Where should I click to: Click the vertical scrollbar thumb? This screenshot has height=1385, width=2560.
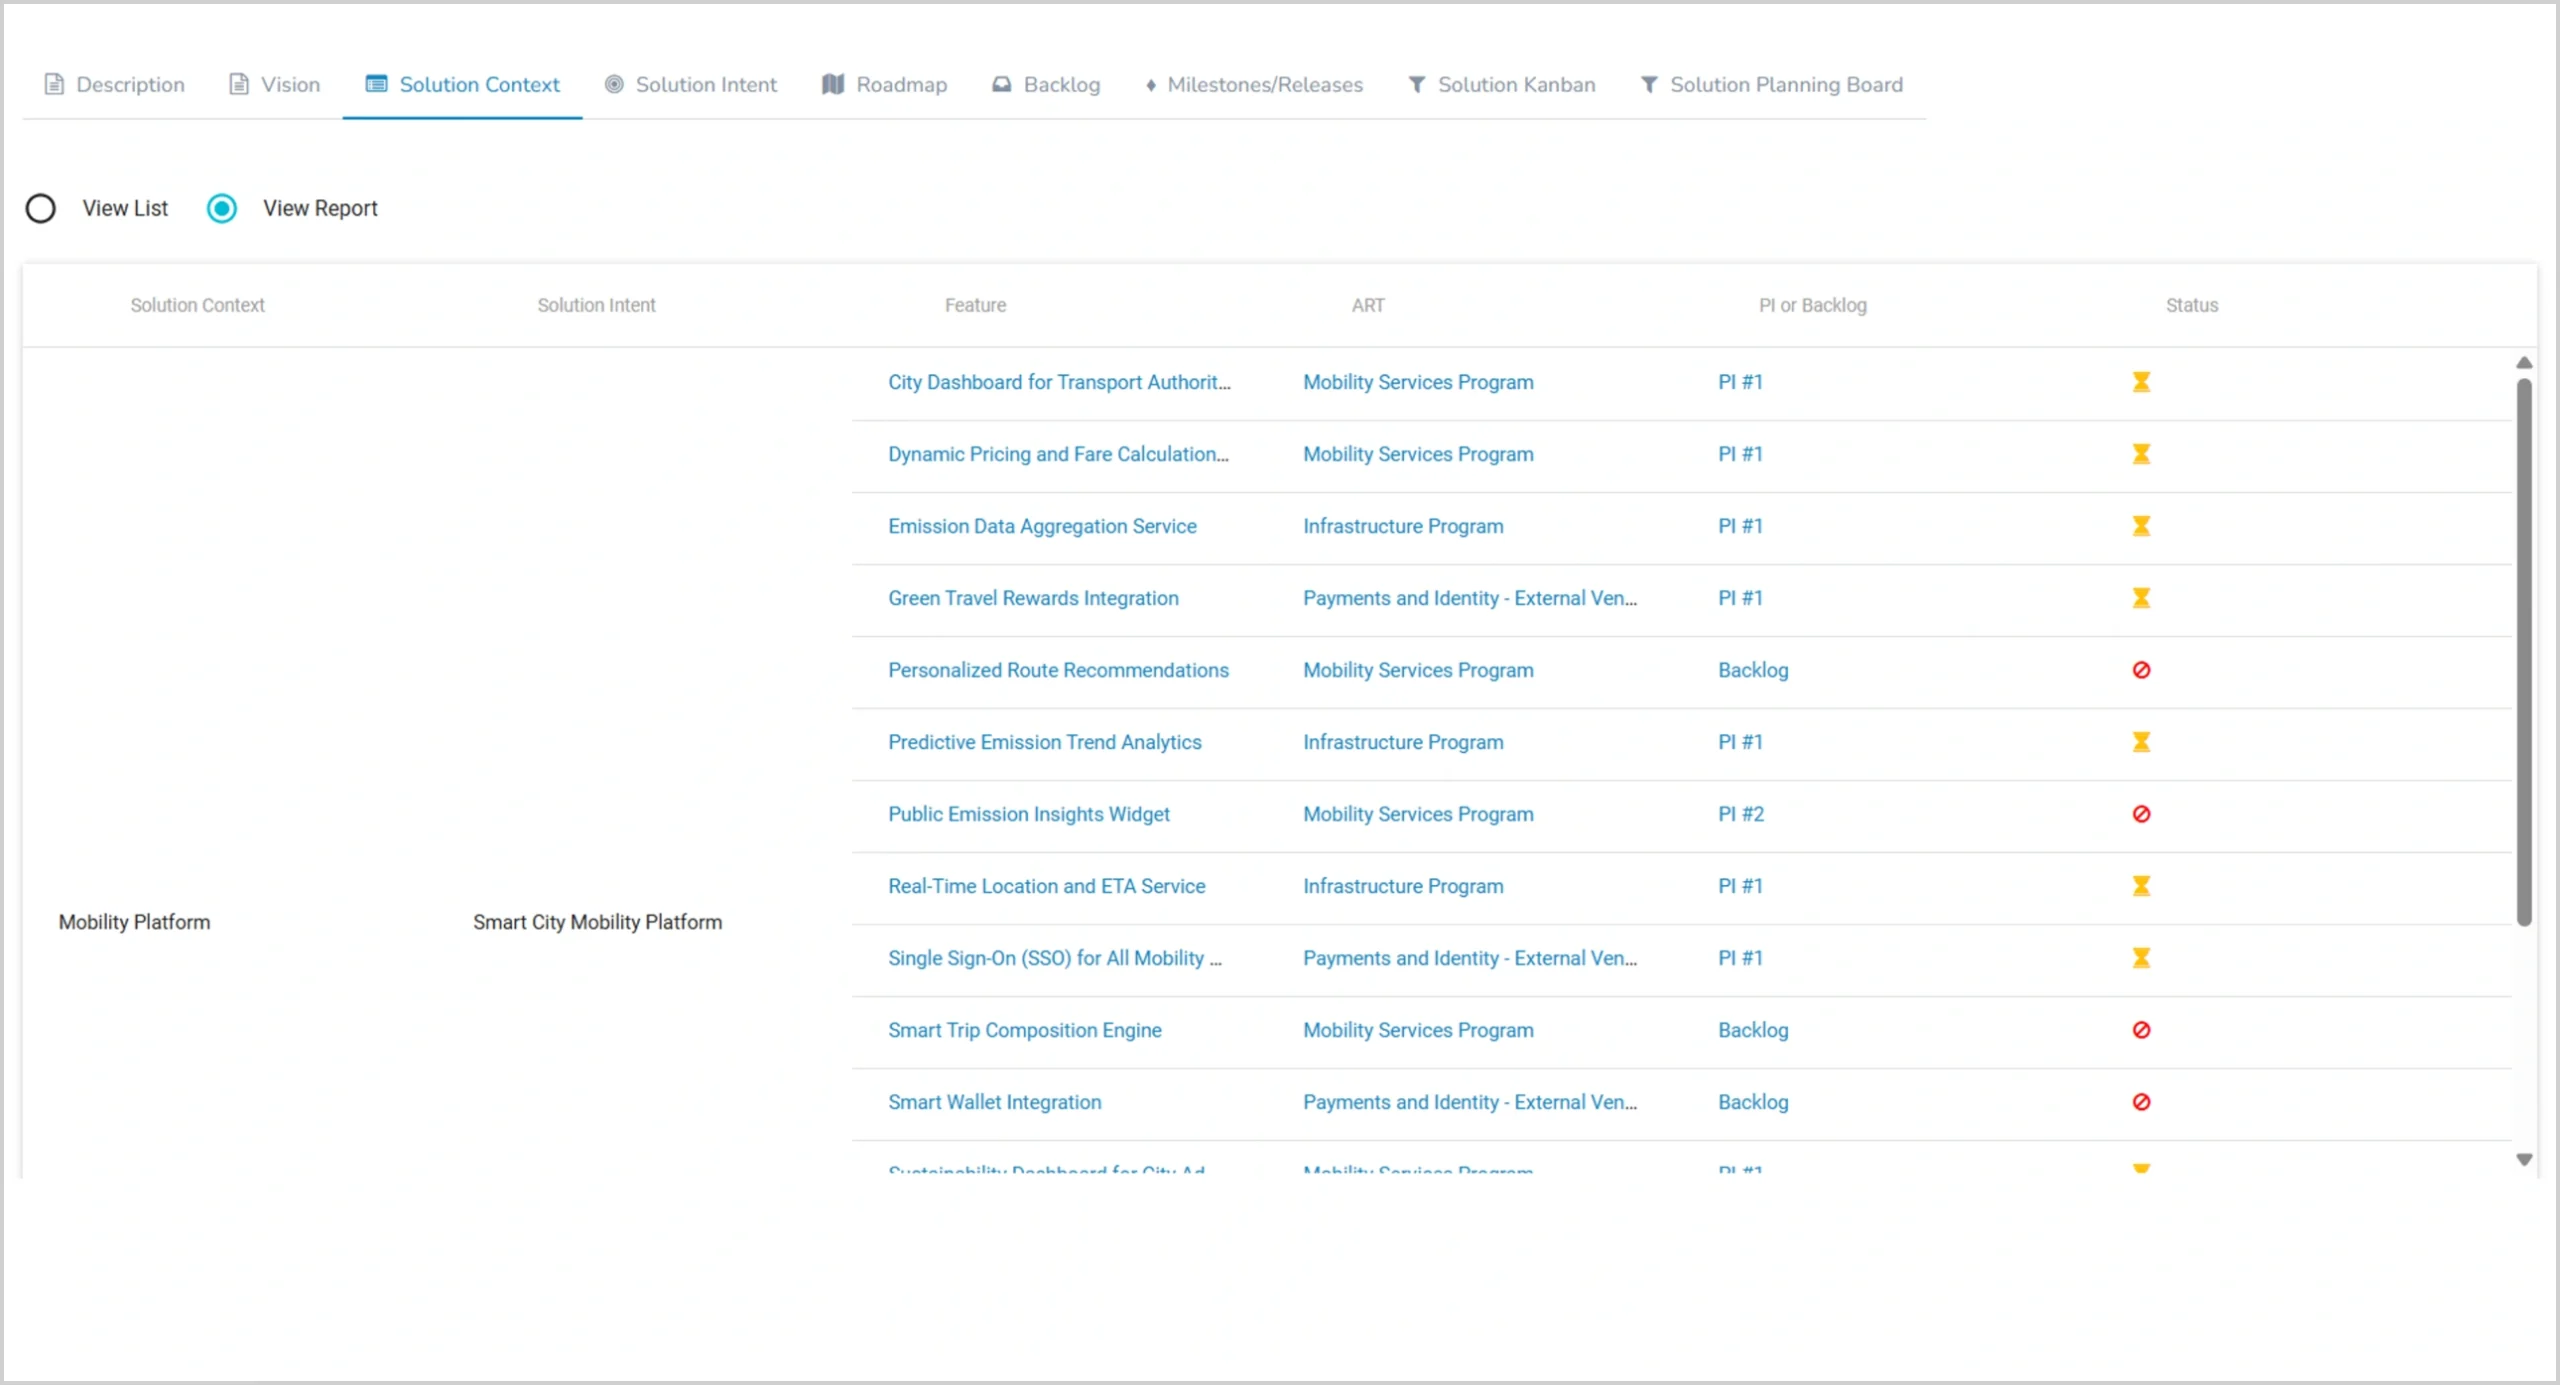[x=2524, y=650]
